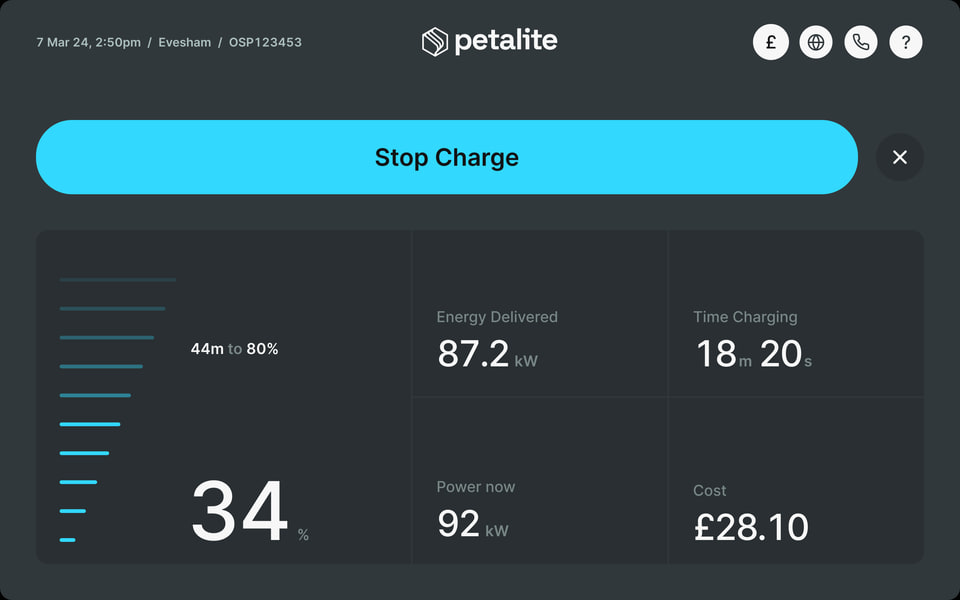Select the charger ID OSP123453
960x600 pixels.
pos(265,43)
